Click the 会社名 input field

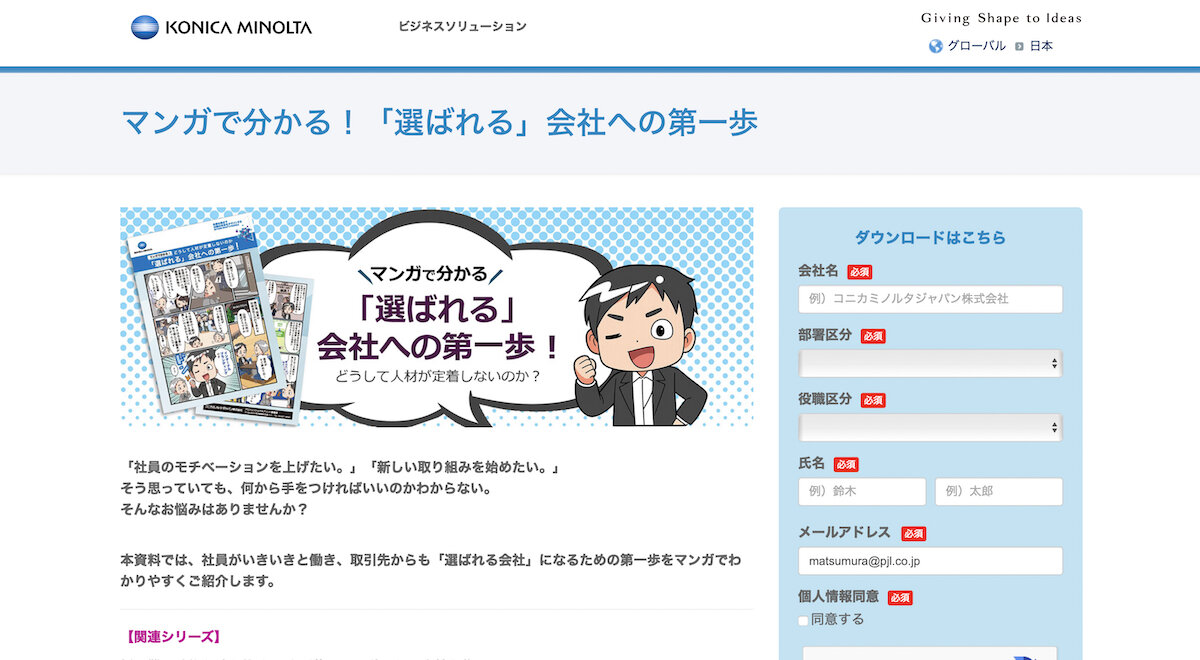pyautogui.click(x=930, y=299)
